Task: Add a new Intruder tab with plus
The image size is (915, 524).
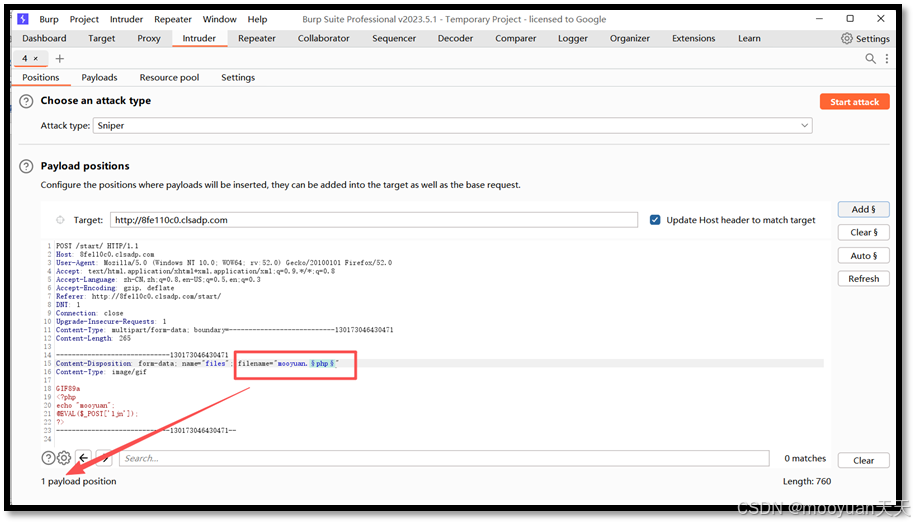Action: pyautogui.click(x=60, y=58)
